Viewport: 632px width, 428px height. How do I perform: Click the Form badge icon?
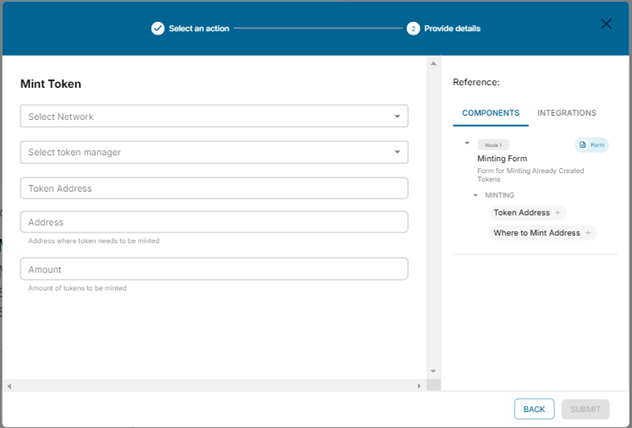coord(582,145)
